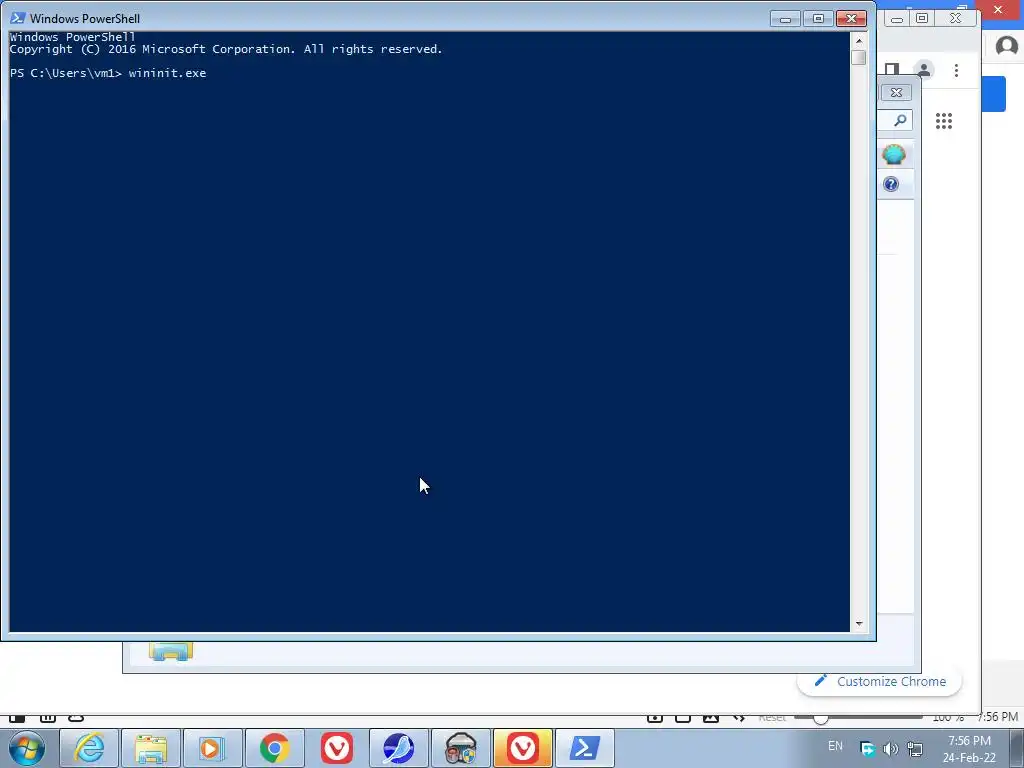1024x768 pixels.
Task: Open the Google apps grid
Action: pos(944,121)
